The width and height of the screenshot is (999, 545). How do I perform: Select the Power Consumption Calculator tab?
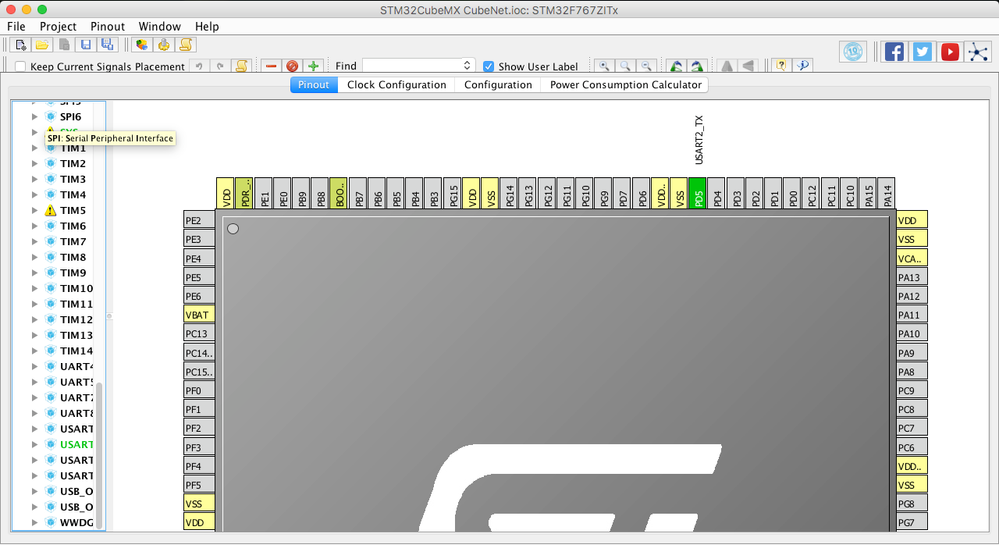625,85
